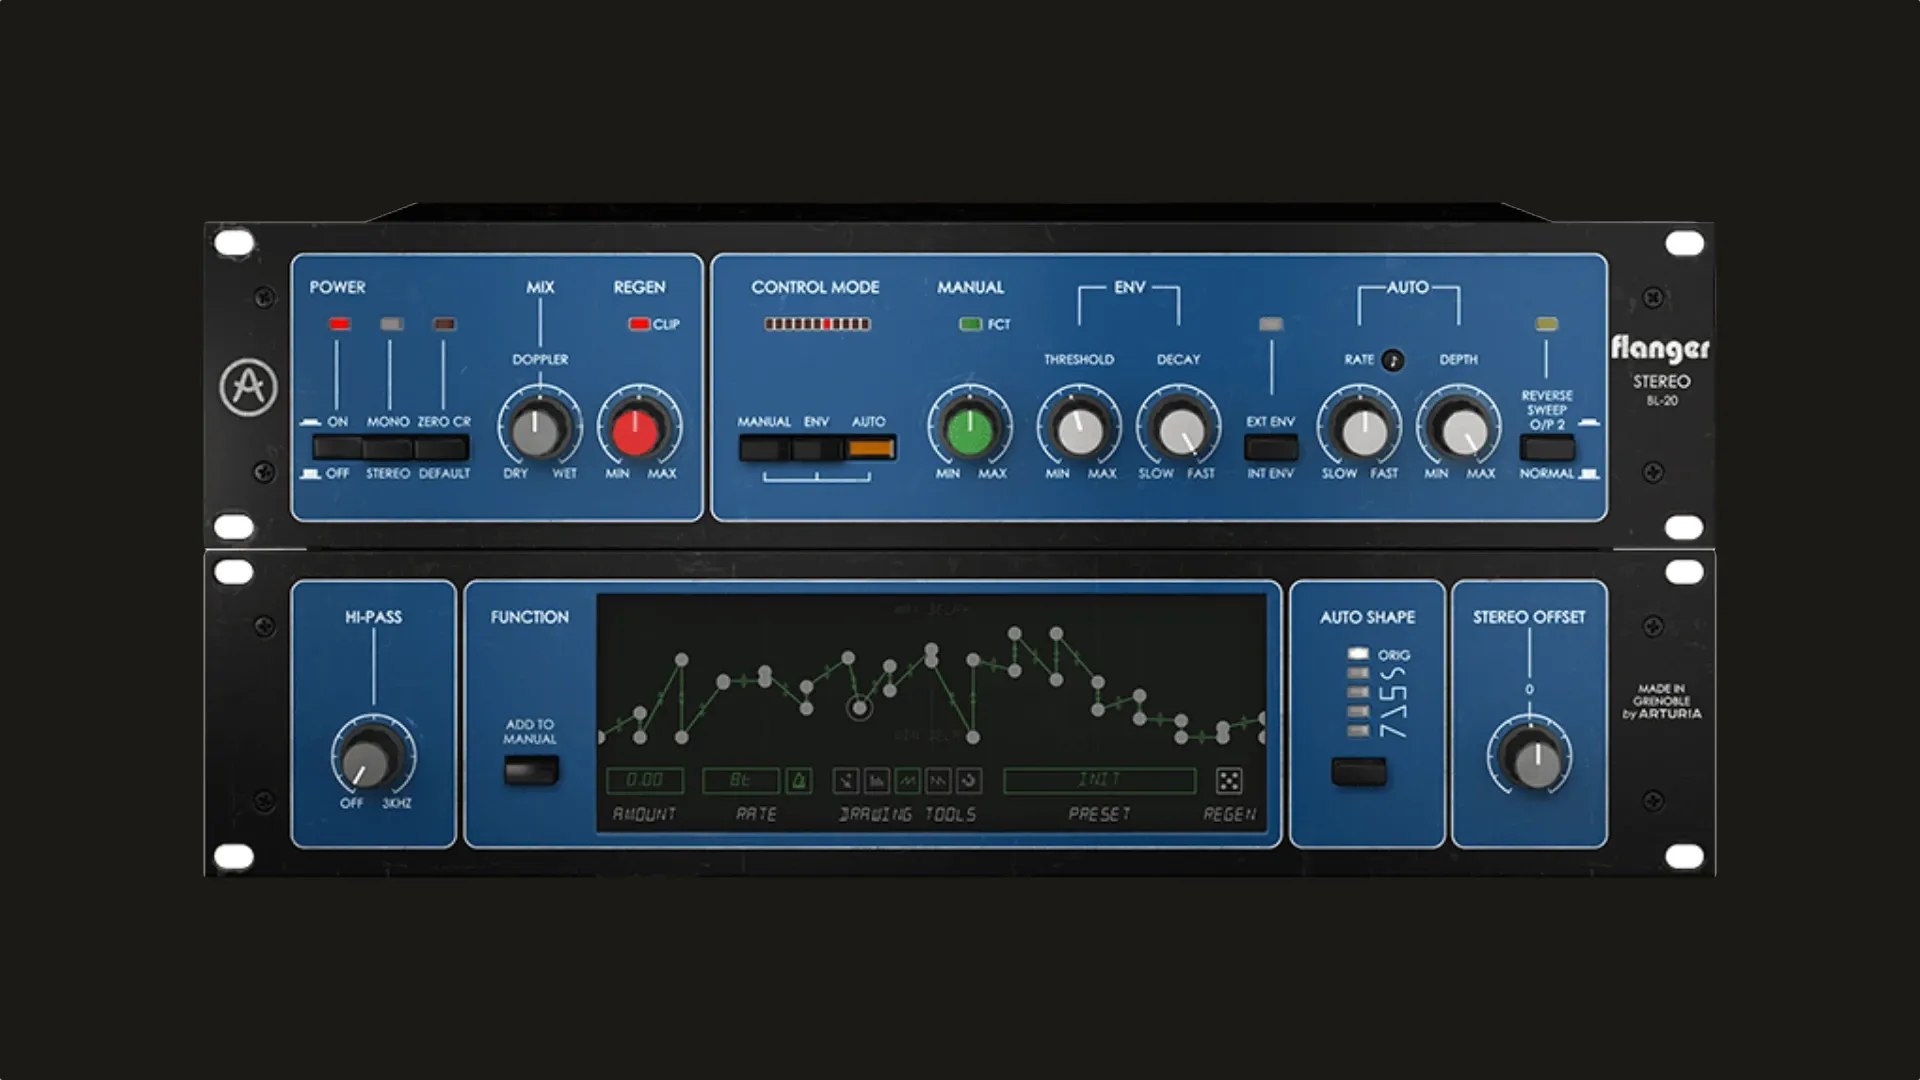Select the waveform line drawing tool
This screenshot has height=1080, width=1920.
click(907, 780)
